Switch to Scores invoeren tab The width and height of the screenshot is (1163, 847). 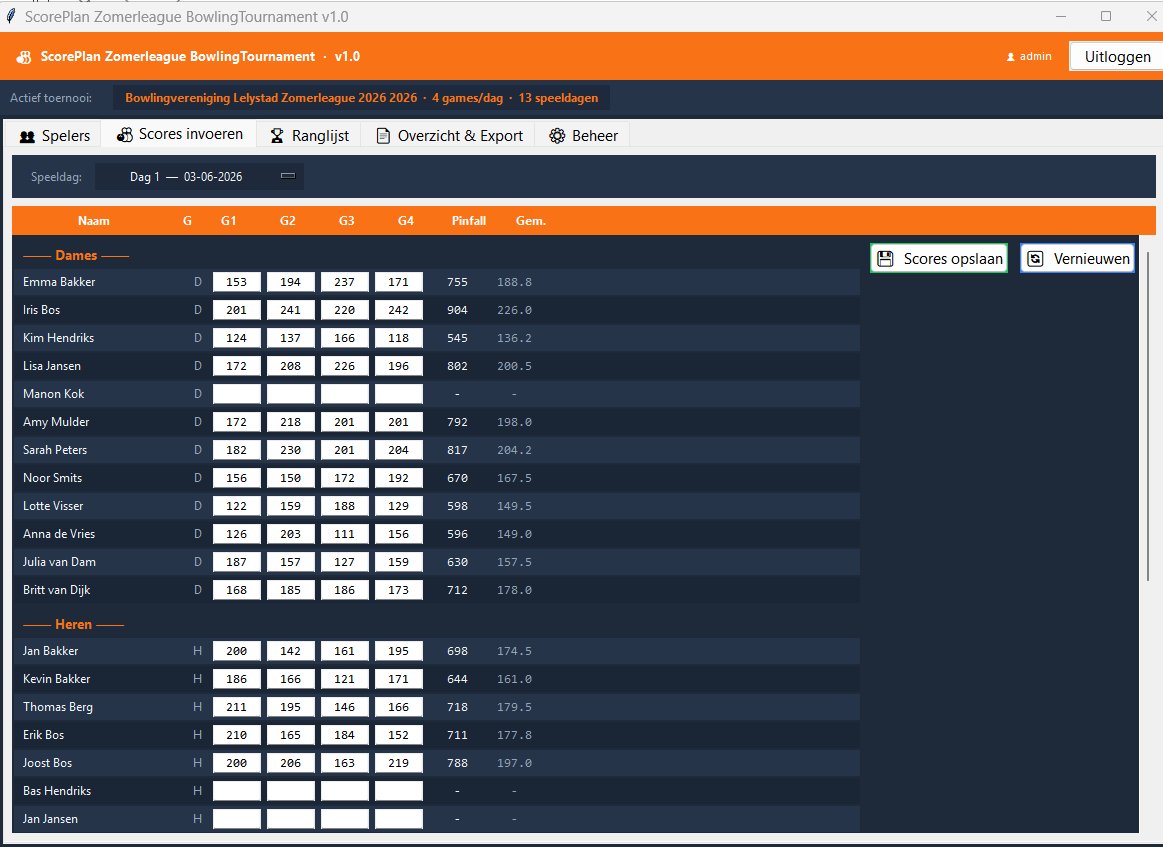pos(179,134)
